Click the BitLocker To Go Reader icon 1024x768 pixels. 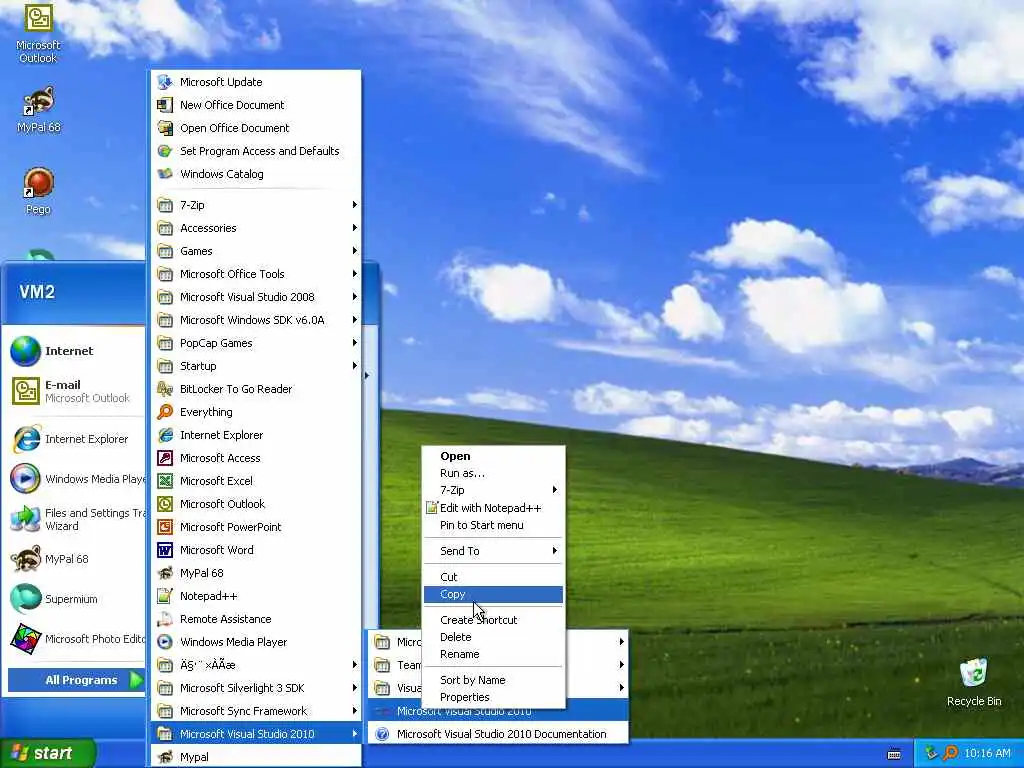point(165,389)
